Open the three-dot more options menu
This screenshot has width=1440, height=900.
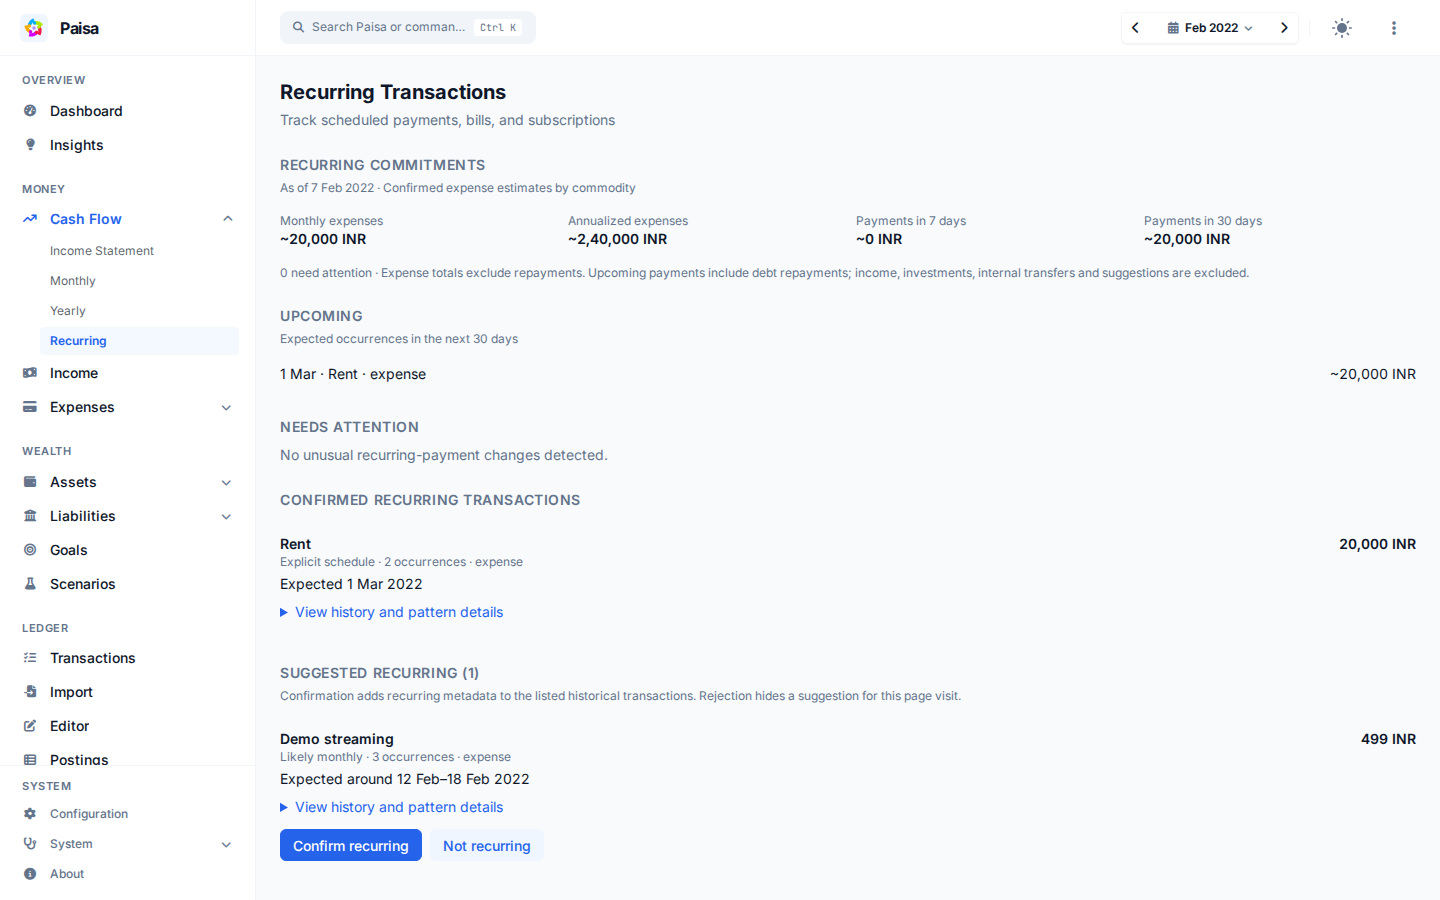point(1394,28)
